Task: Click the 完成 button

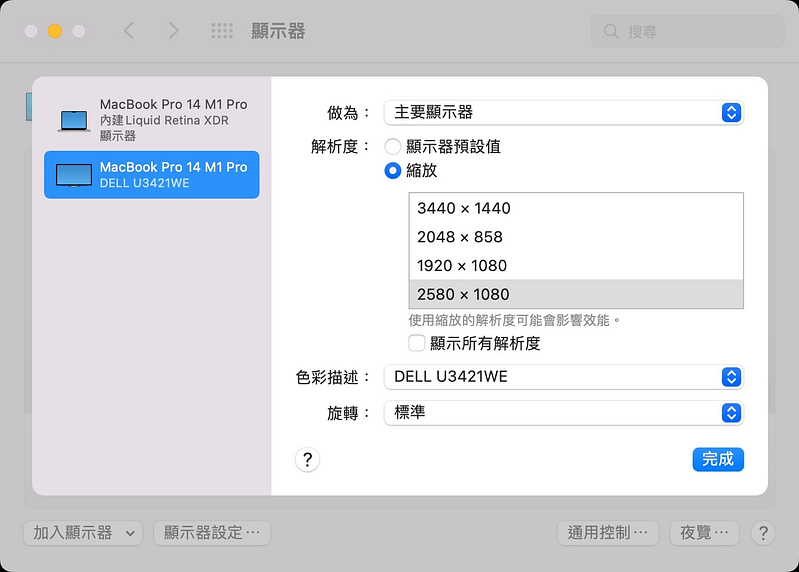Action: coord(717,459)
